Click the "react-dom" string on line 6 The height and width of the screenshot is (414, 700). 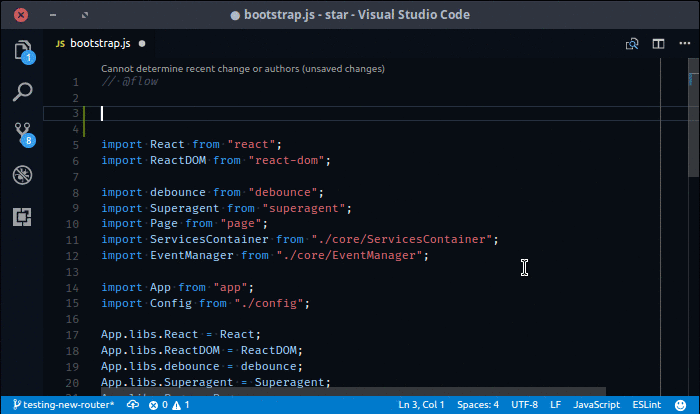coord(287,160)
